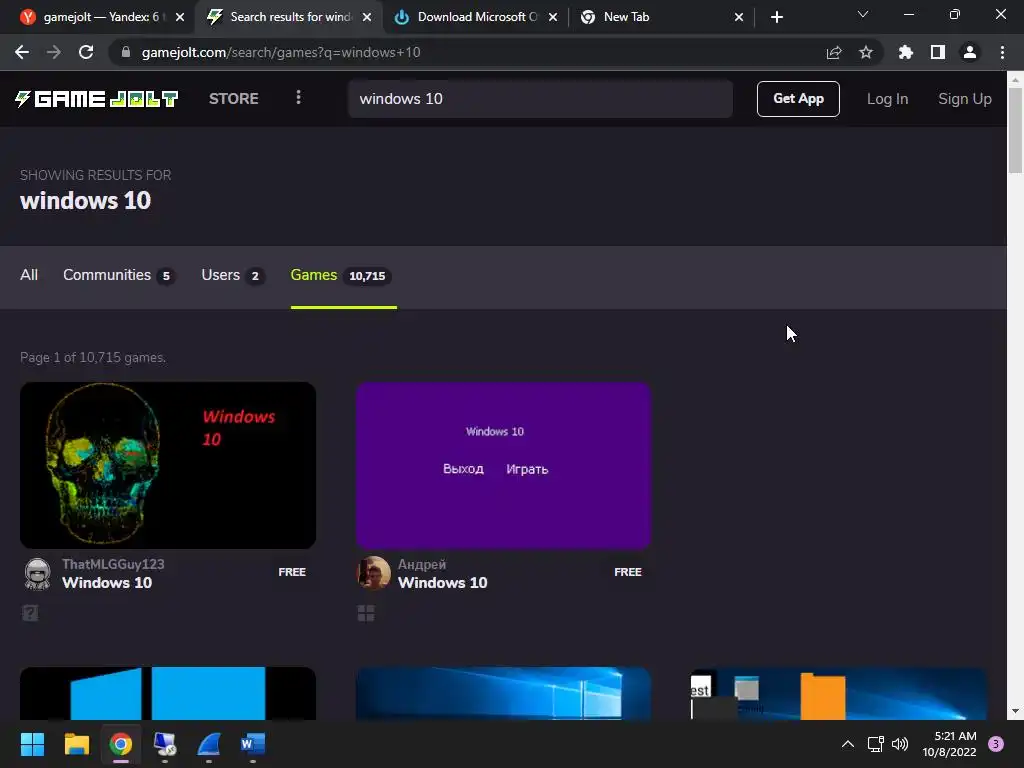Close the New Tab tab
The width and height of the screenshot is (1024, 768).
click(x=739, y=17)
